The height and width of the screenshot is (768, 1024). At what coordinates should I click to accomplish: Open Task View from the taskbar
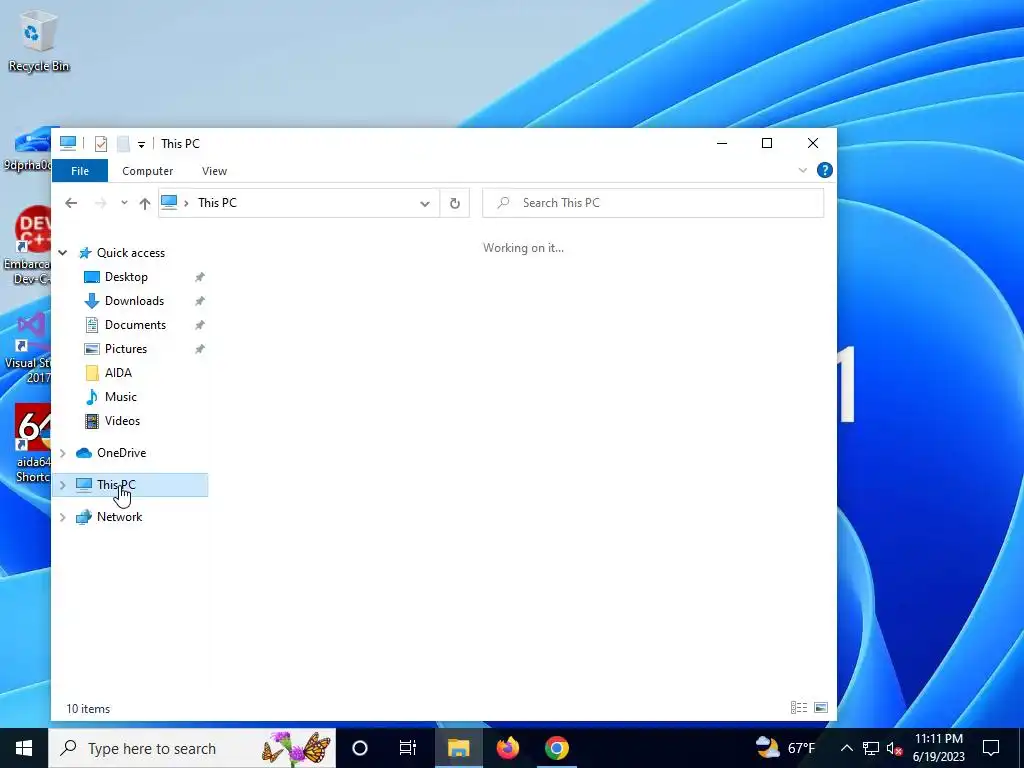click(408, 748)
